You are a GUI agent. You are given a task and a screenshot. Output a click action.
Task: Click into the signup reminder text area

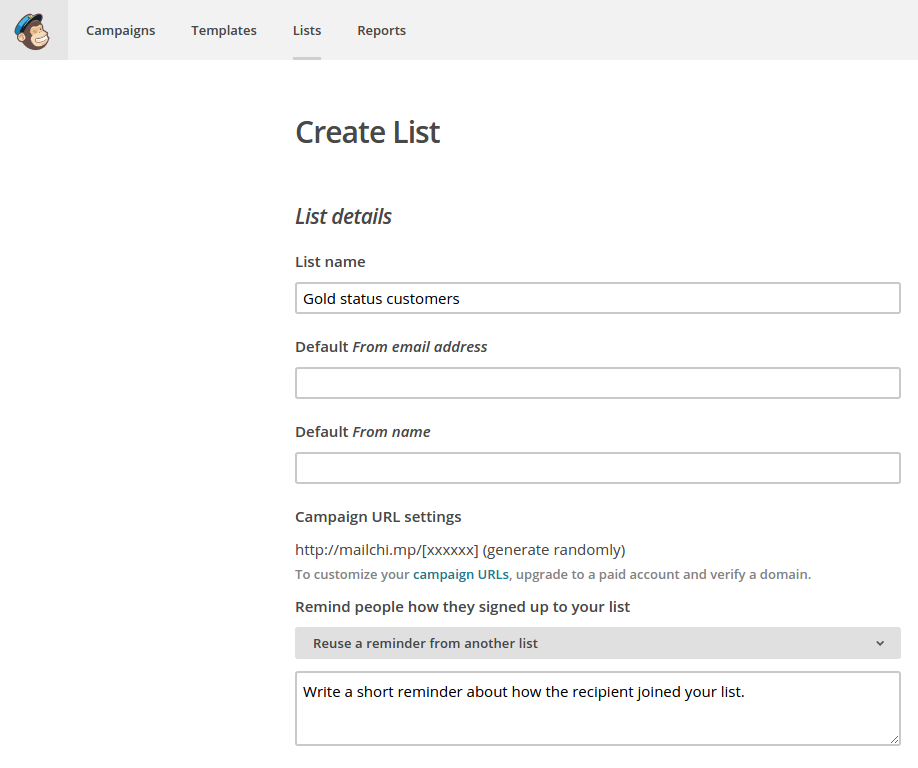598,708
